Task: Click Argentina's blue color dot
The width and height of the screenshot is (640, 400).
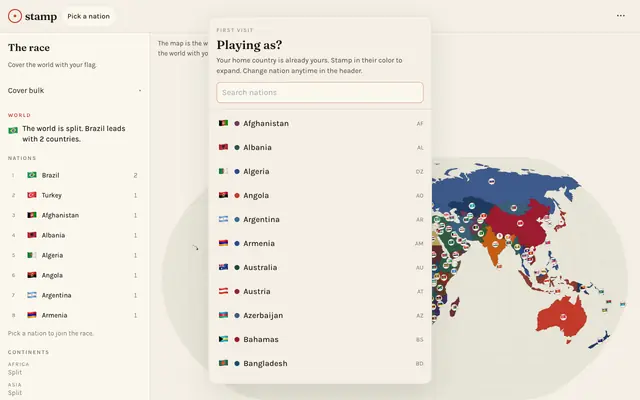Action: [237, 220]
